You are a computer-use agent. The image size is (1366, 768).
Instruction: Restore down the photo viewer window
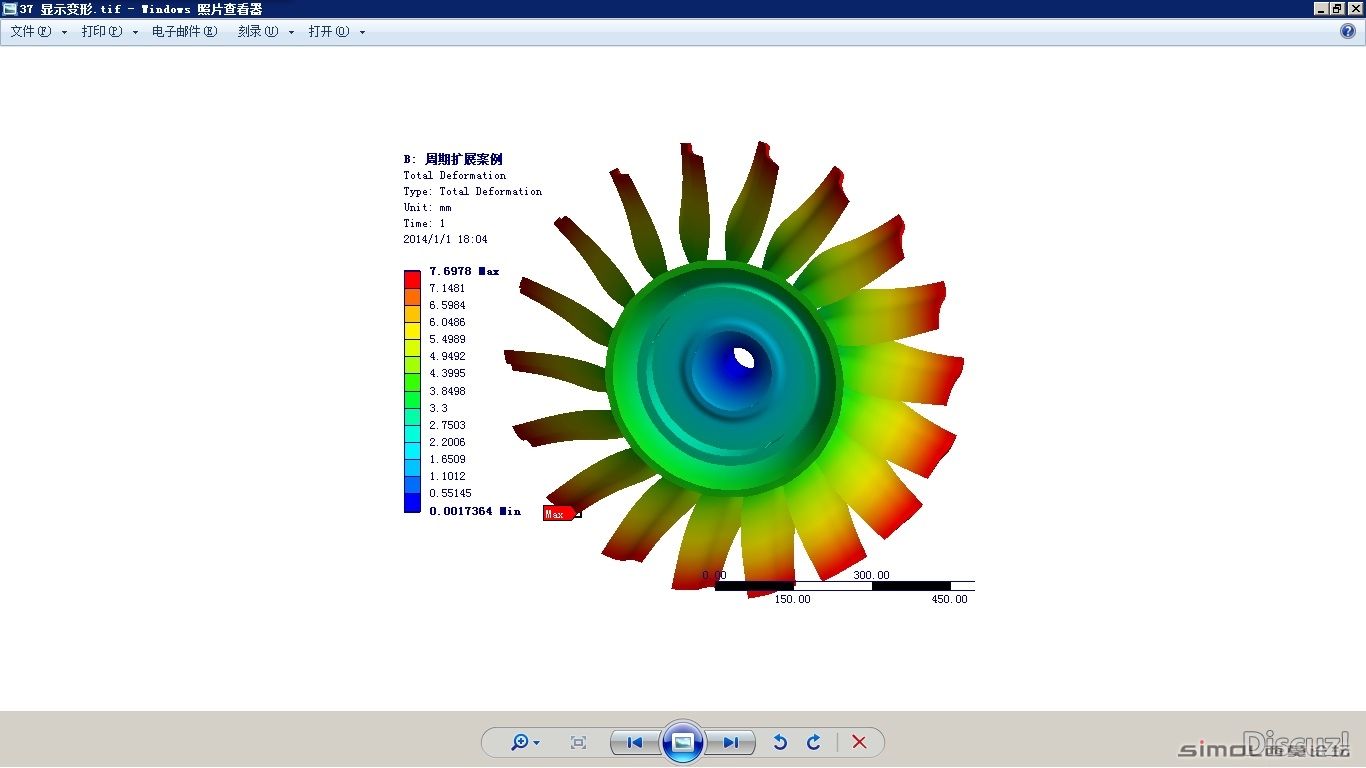click(1337, 8)
